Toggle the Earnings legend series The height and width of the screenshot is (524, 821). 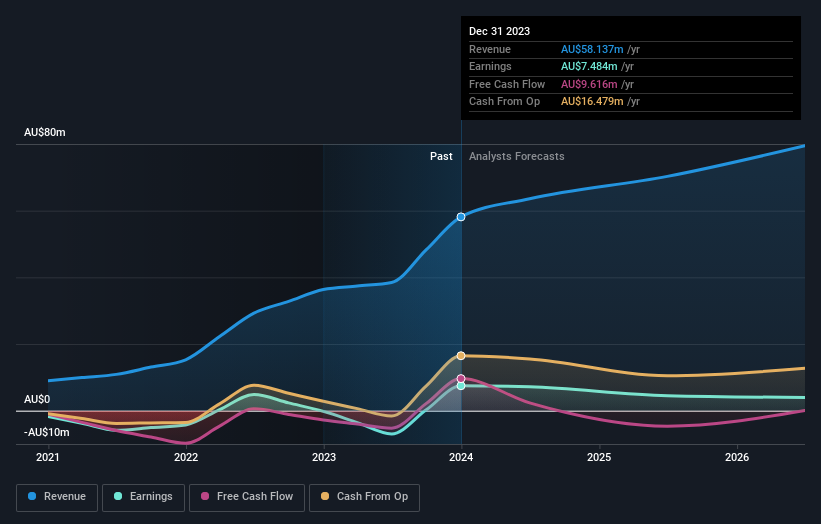[x=143, y=497]
